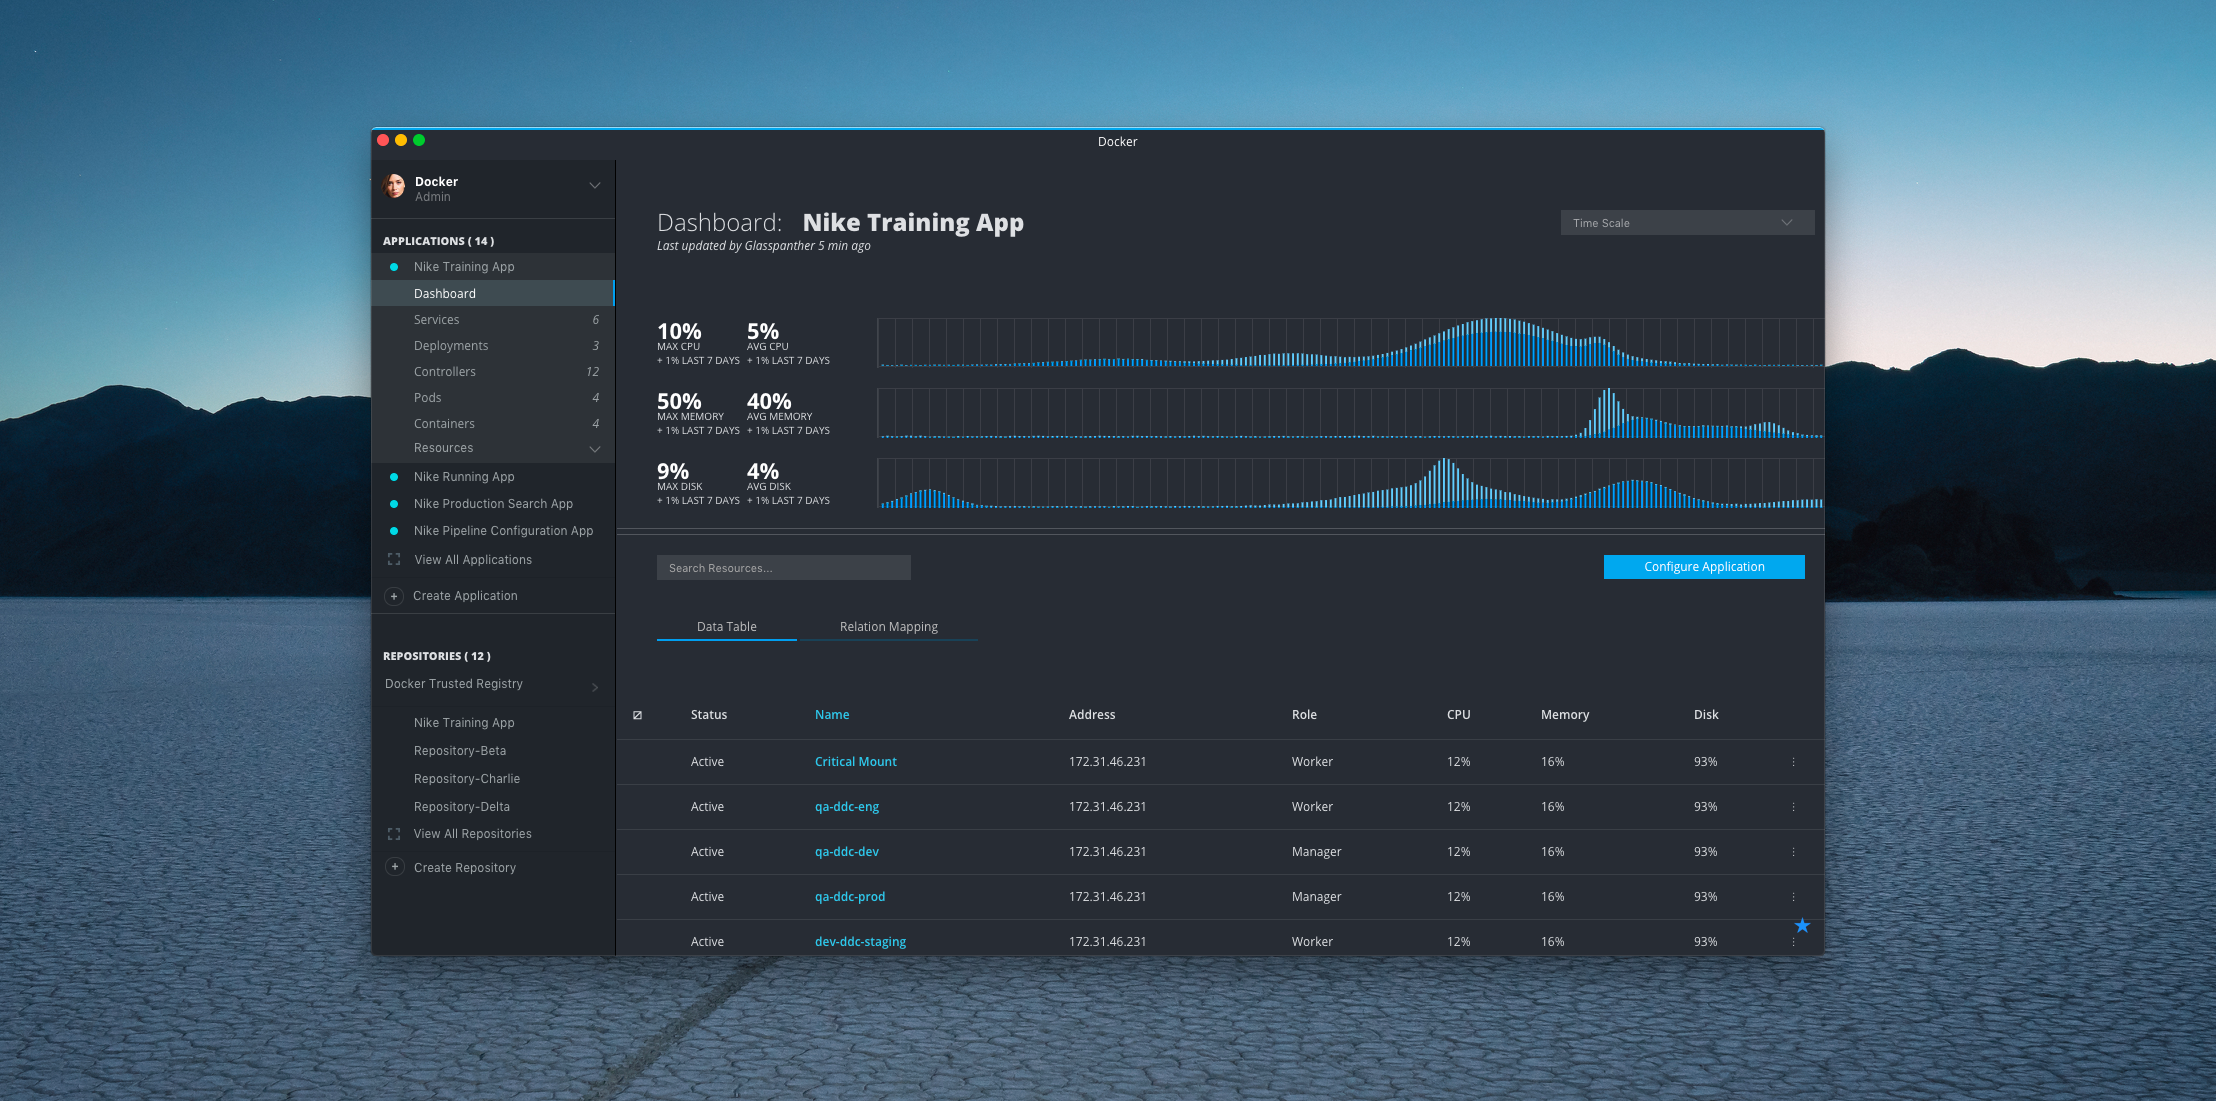
Task: Select Nike Production Search App
Action: tap(493, 504)
